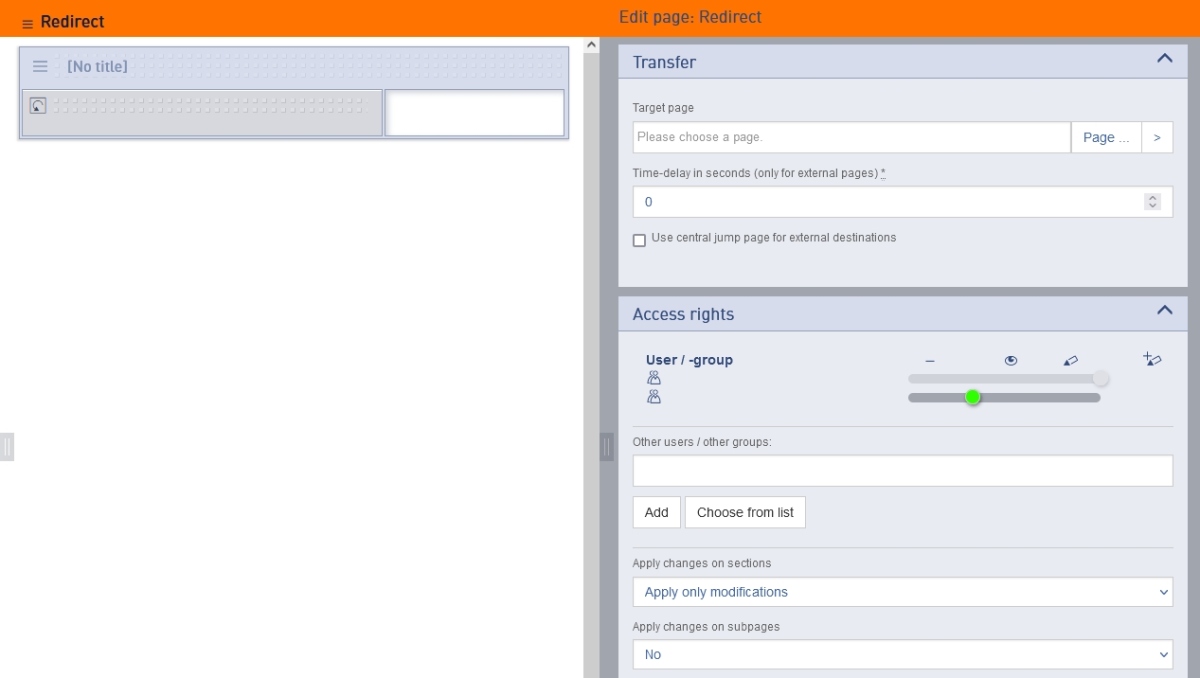This screenshot has height=678, width=1200.
Task: Open the Redirect page hamburger menu
Action: point(28,23)
